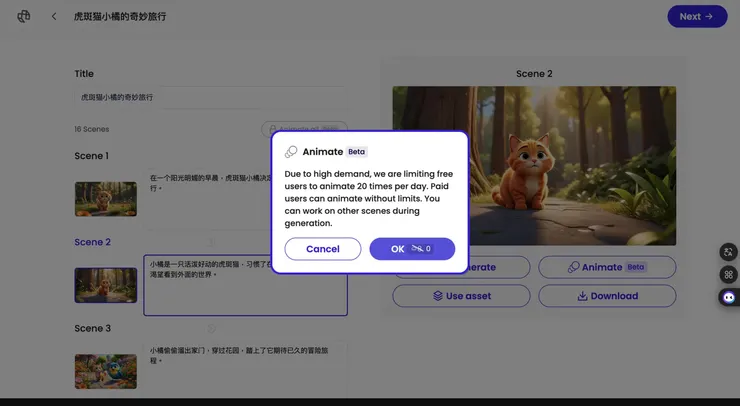Select the Scene 3 thumbnail

click(x=106, y=372)
